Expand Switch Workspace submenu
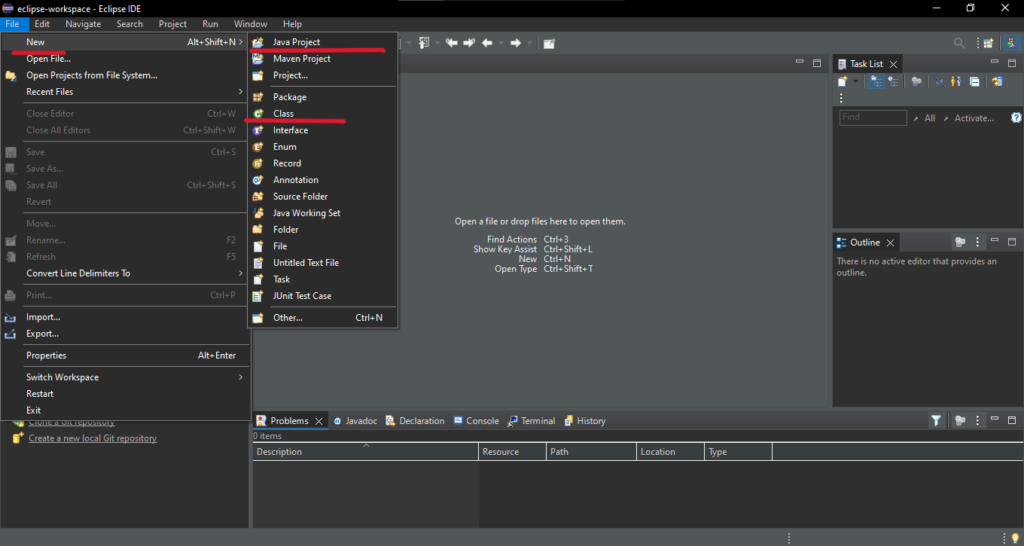The image size is (1024, 546). pyautogui.click(x=126, y=377)
